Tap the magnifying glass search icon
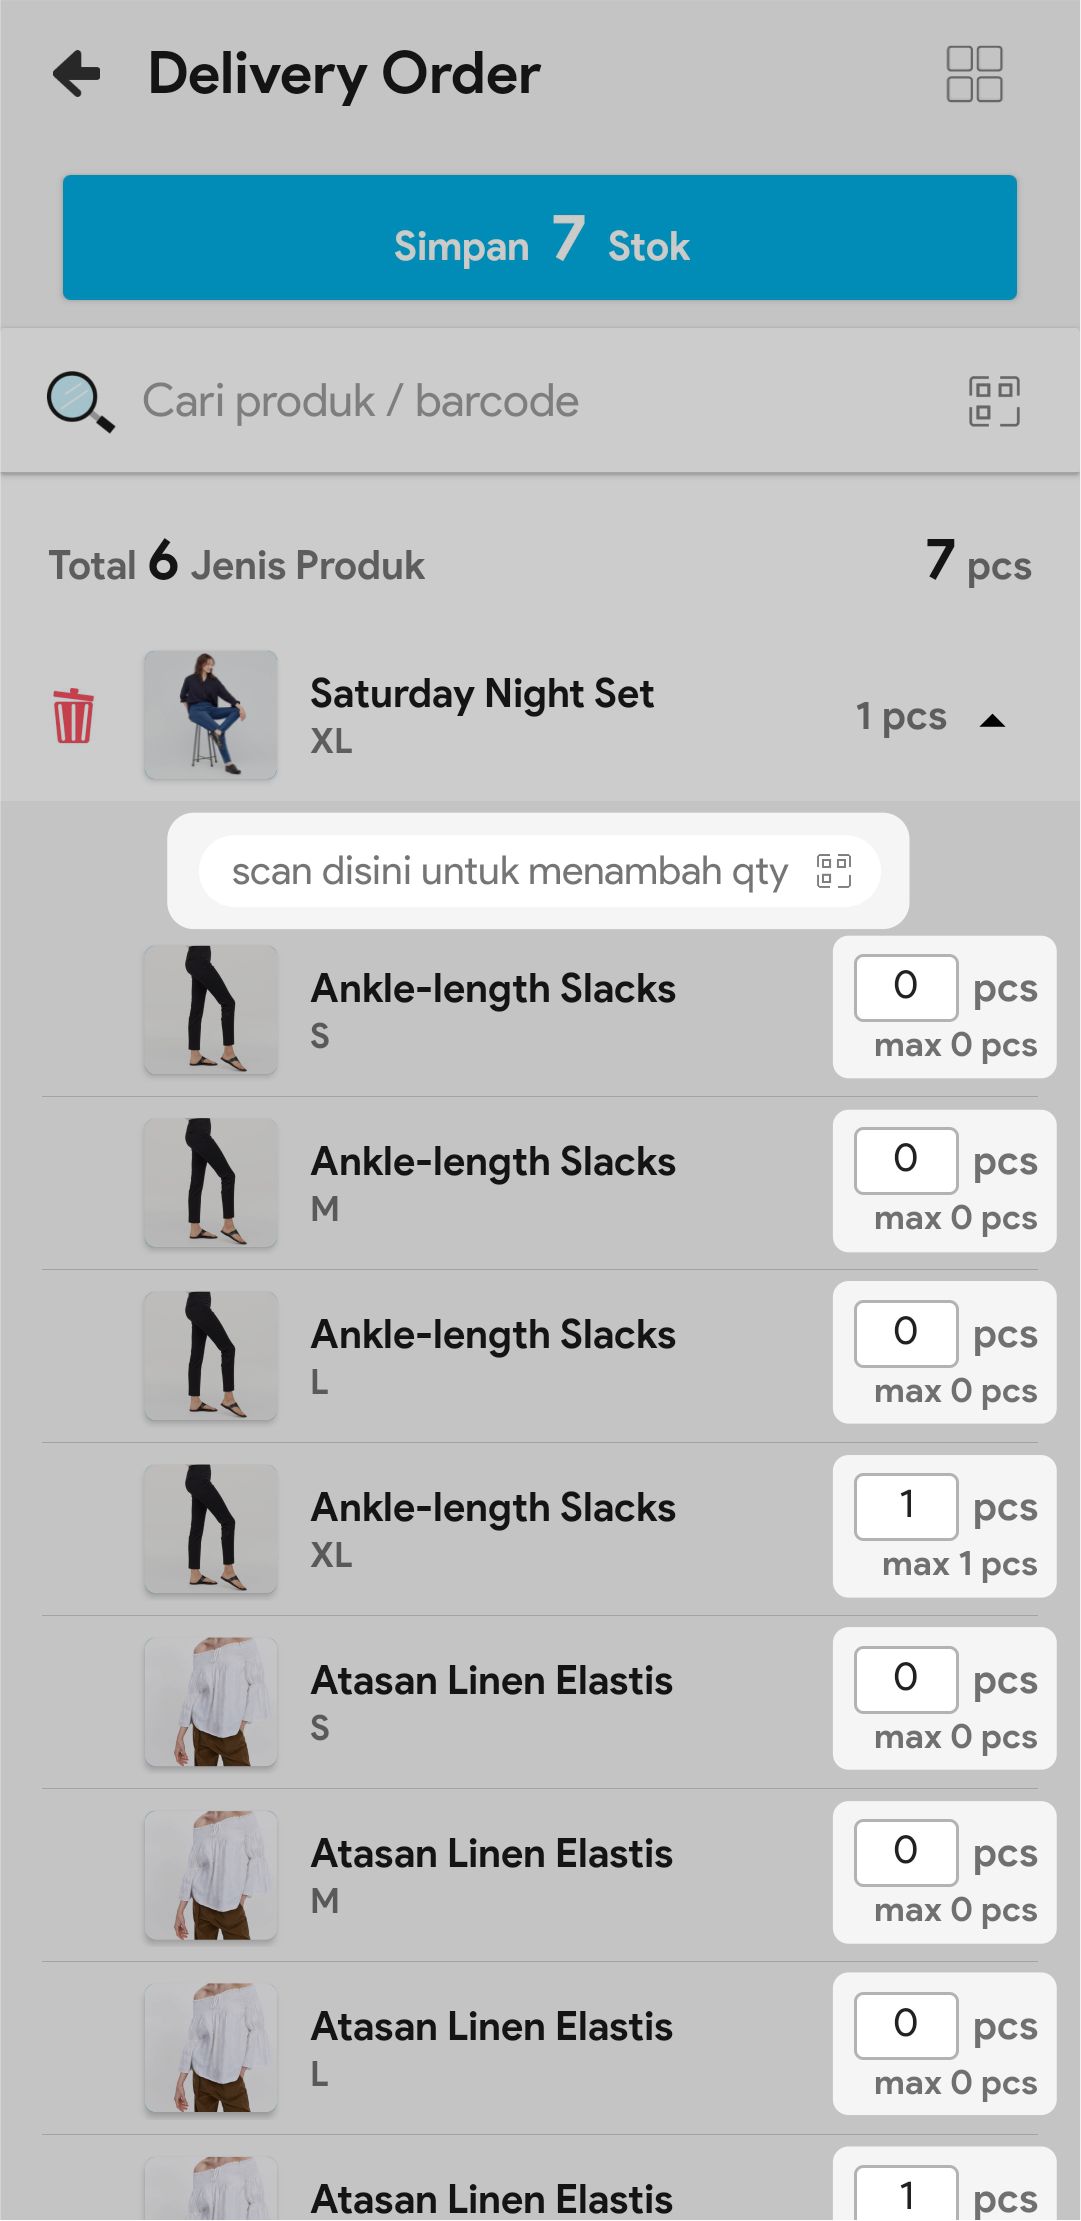1081x2221 pixels. coord(80,402)
